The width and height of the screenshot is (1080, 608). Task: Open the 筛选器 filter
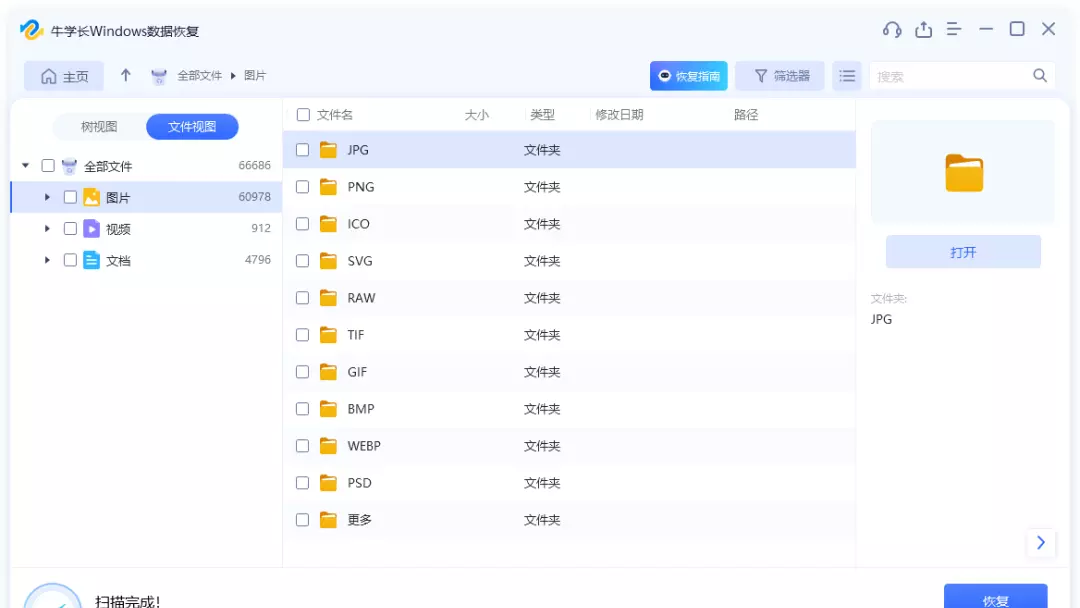click(x=780, y=76)
